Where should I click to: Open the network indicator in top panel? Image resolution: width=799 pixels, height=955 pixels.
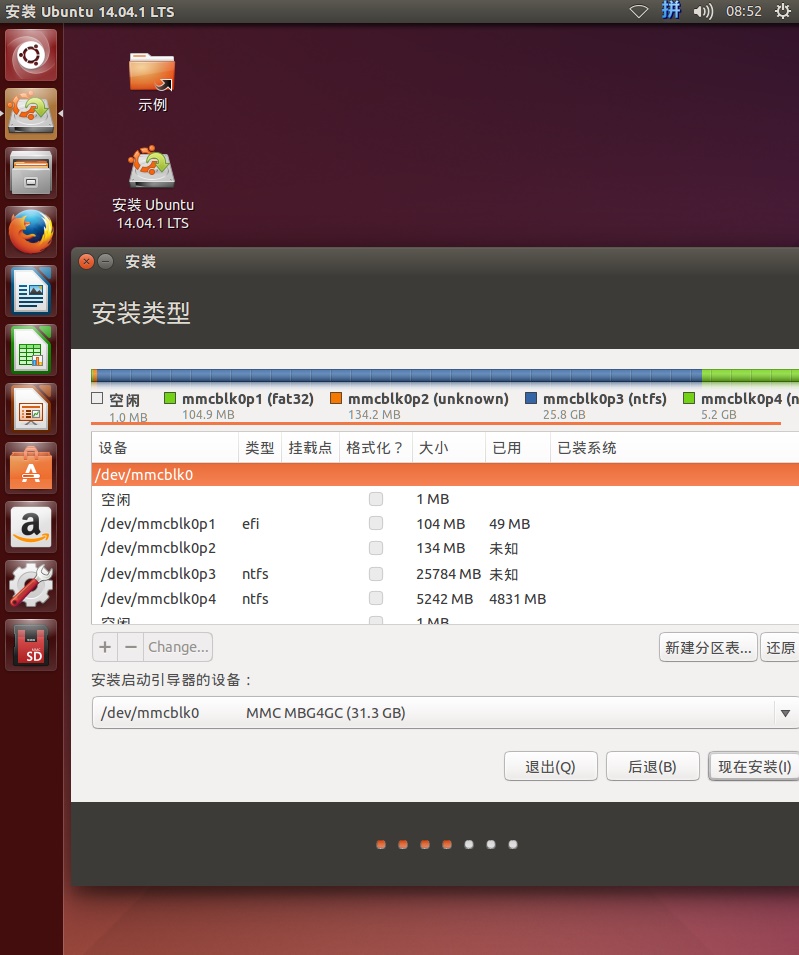pyautogui.click(x=639, y=12)
